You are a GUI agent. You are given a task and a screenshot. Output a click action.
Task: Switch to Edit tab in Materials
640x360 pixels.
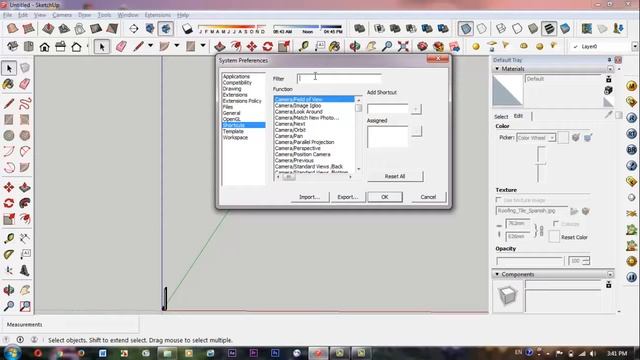518,116
